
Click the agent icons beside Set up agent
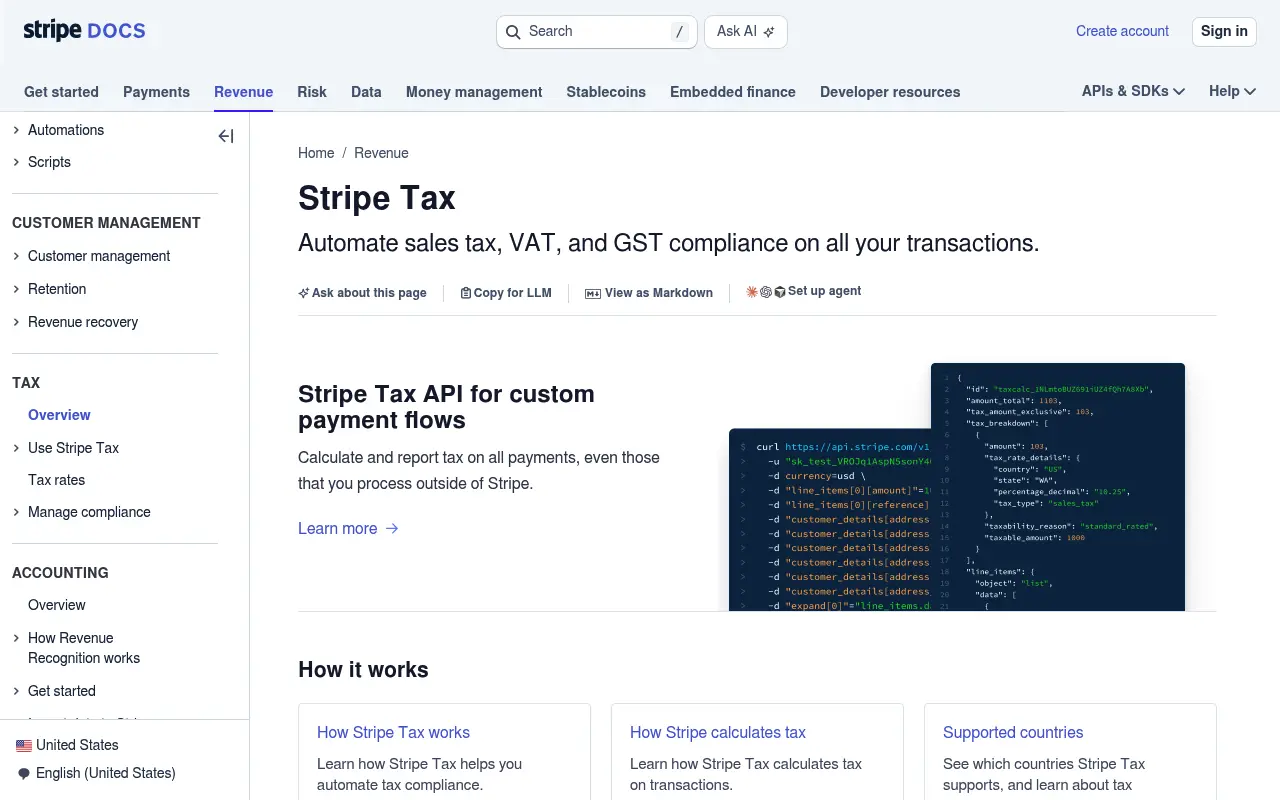click(766, 292)
